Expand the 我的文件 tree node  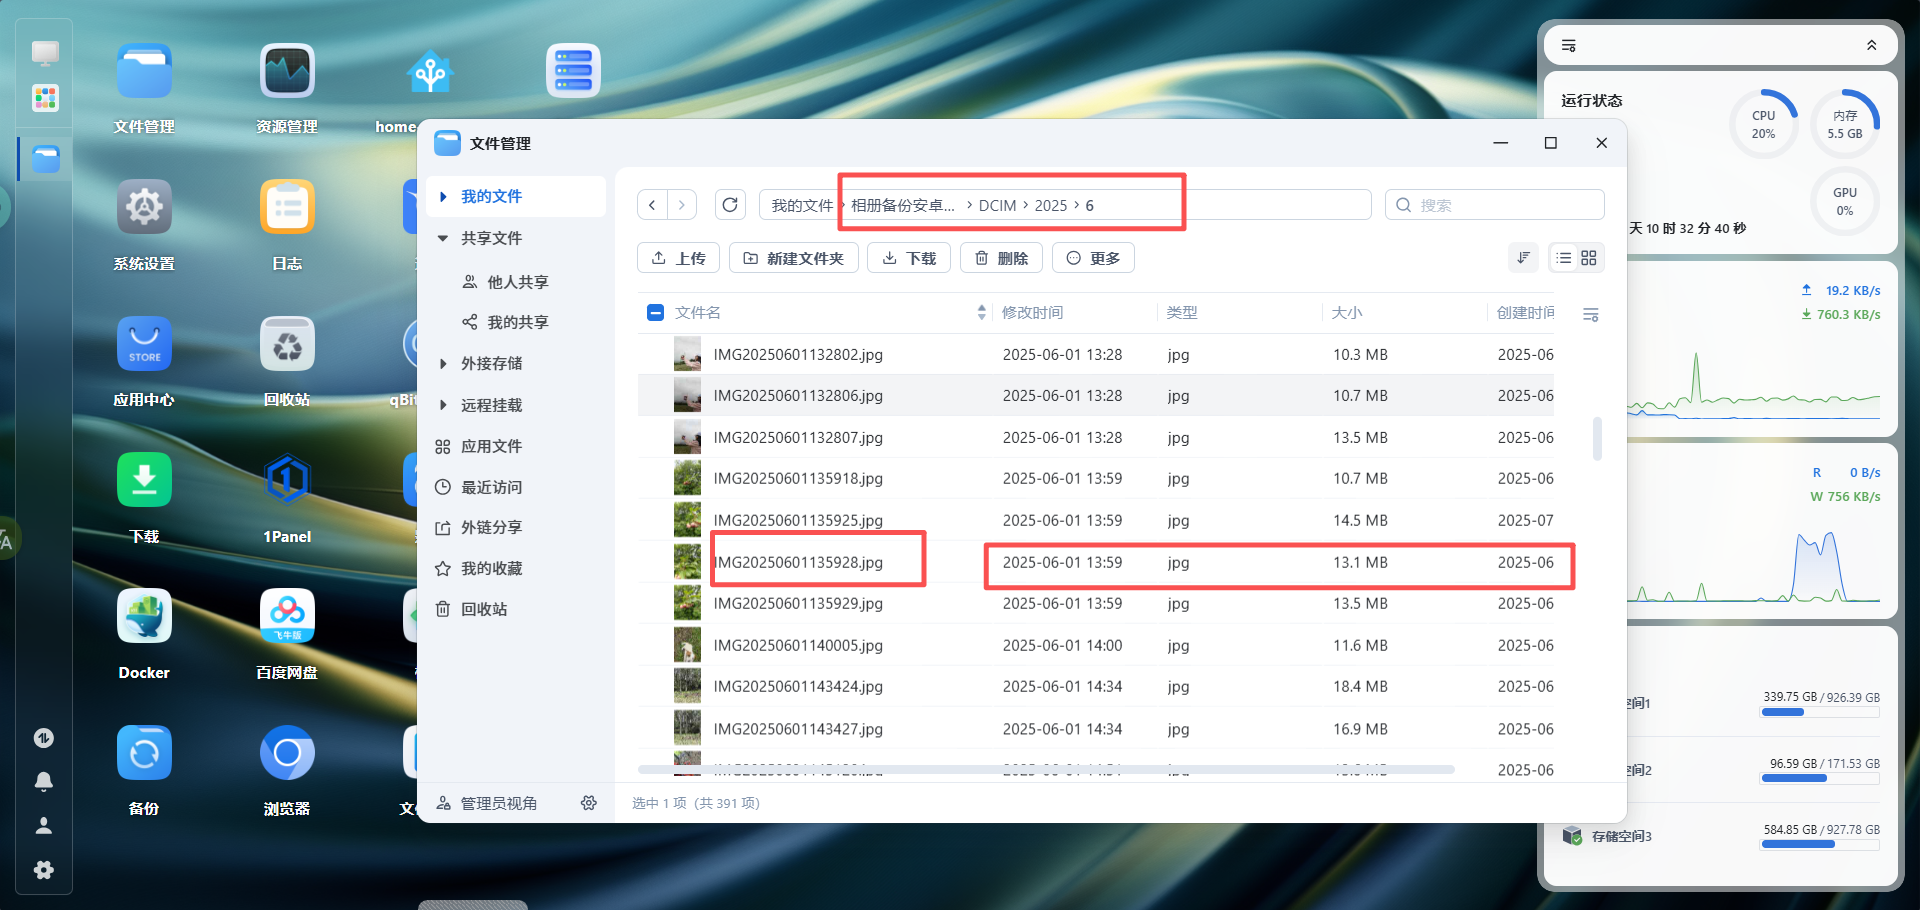tap(443, 197)
